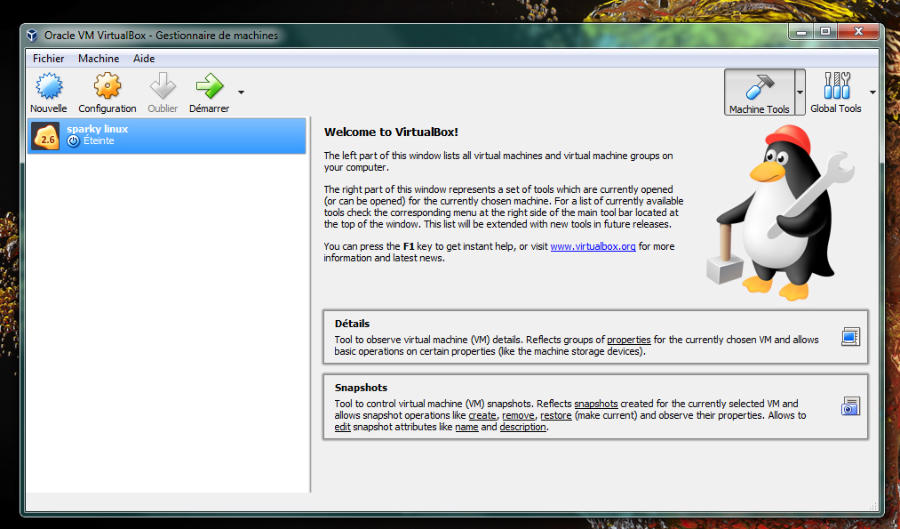Open the Aide menu

[144, 59]
